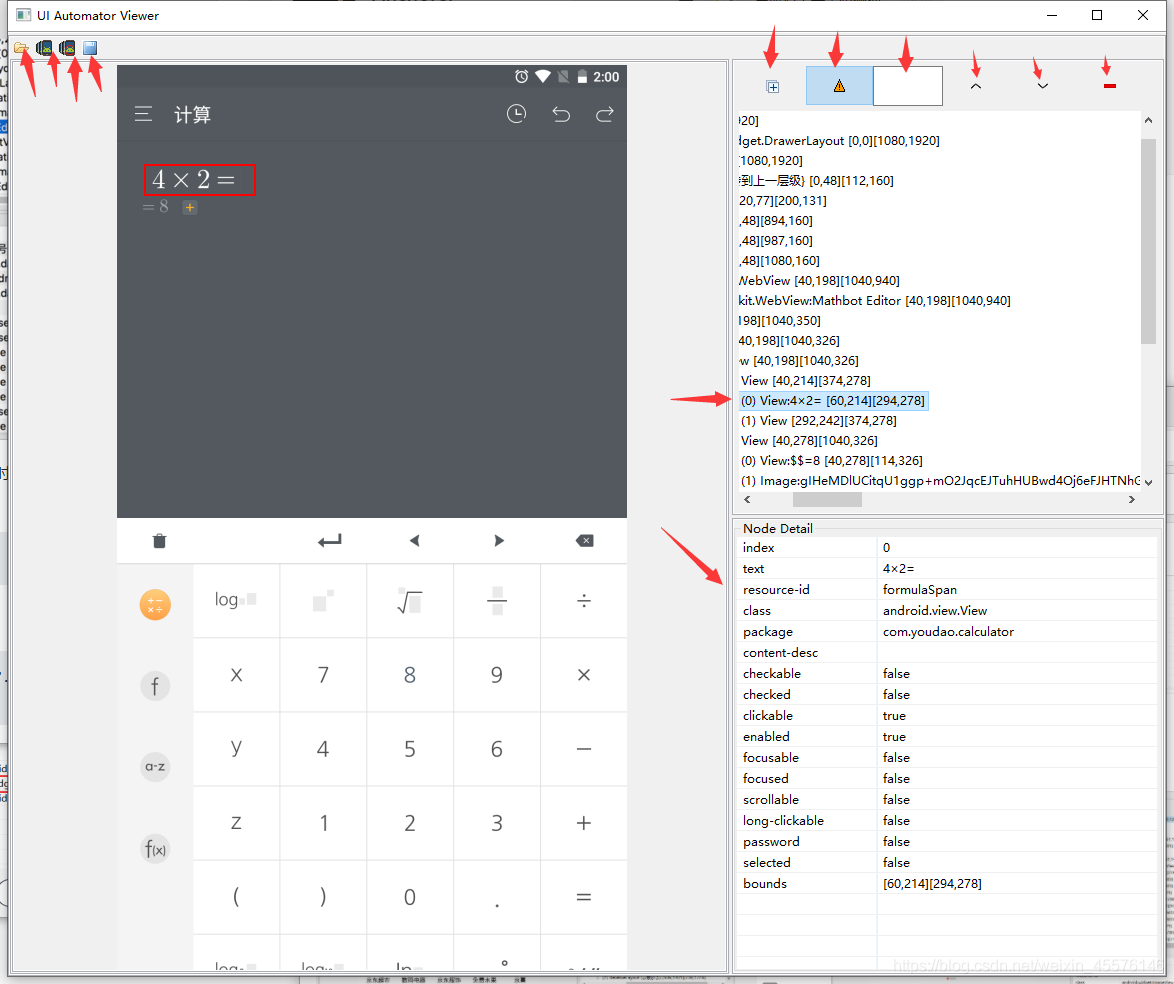The image size is (1174, 984).
Task: Open the hamburger menu in the calculator screenshot
Action: (143, 114)
